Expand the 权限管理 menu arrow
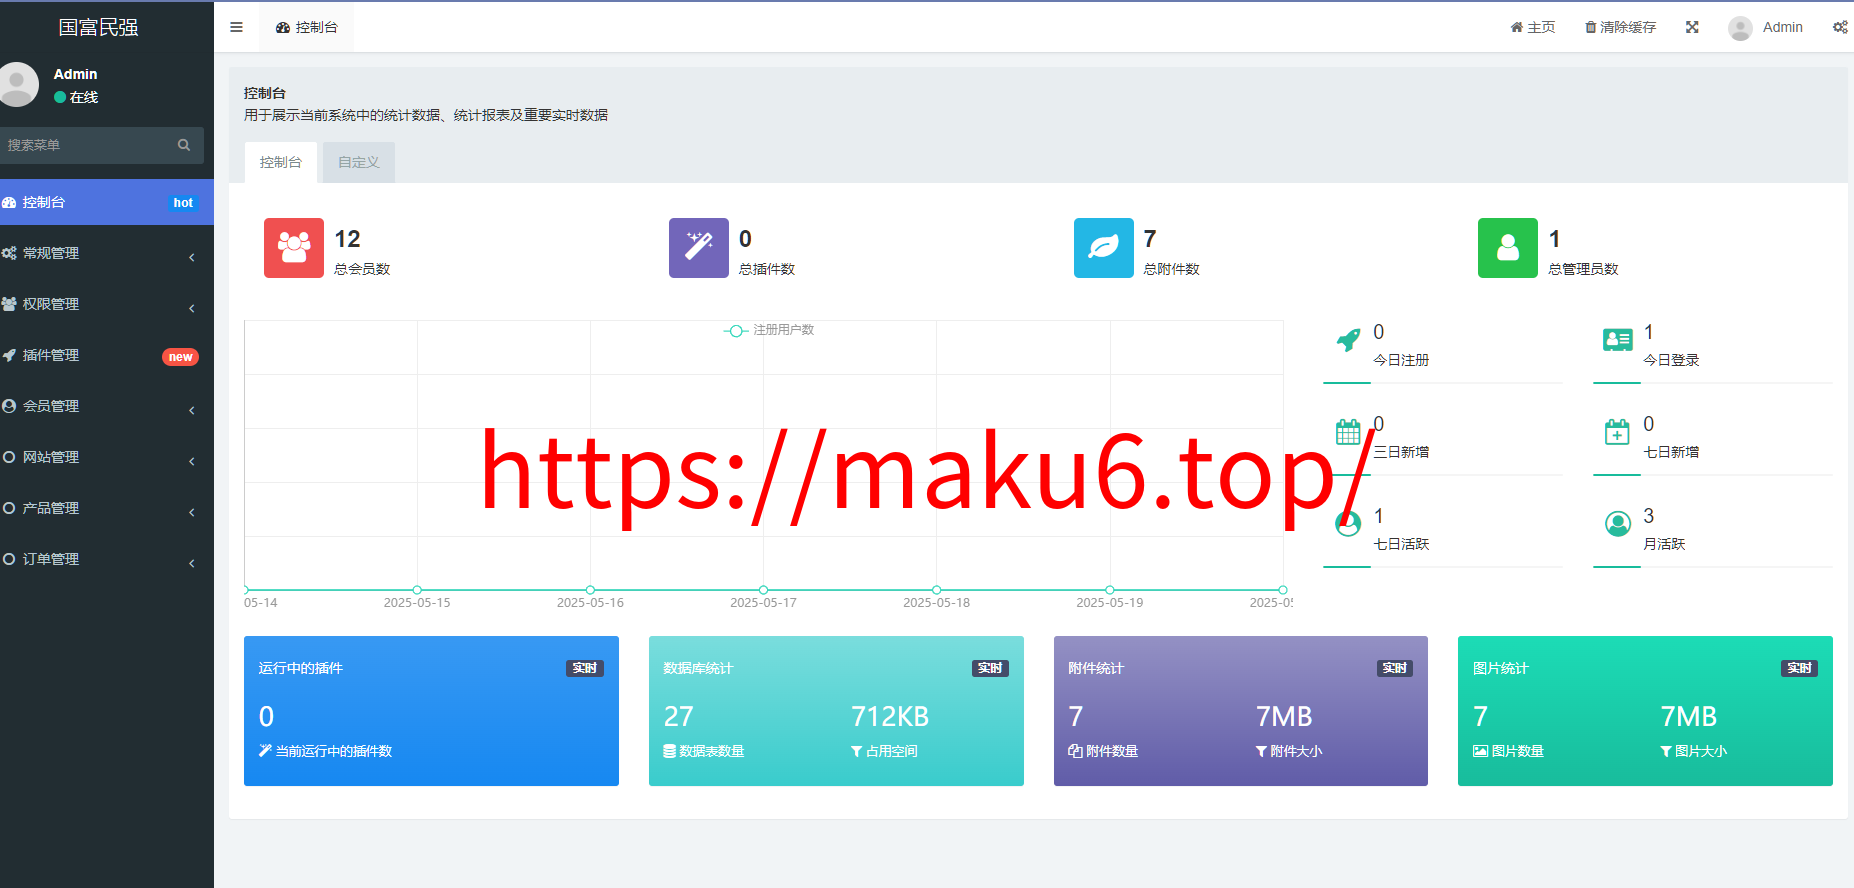 point(192,309)
